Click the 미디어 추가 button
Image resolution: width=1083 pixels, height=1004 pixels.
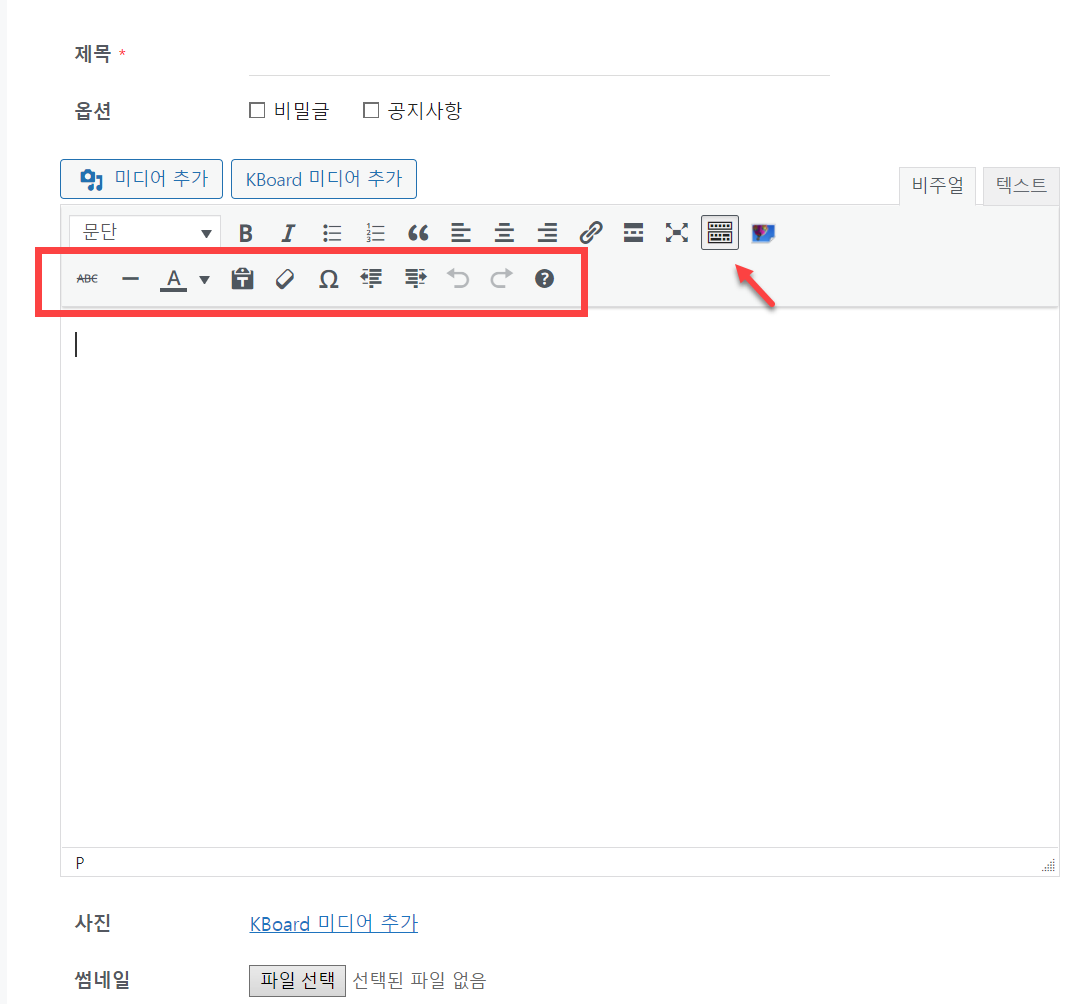[x=141, y=178]
